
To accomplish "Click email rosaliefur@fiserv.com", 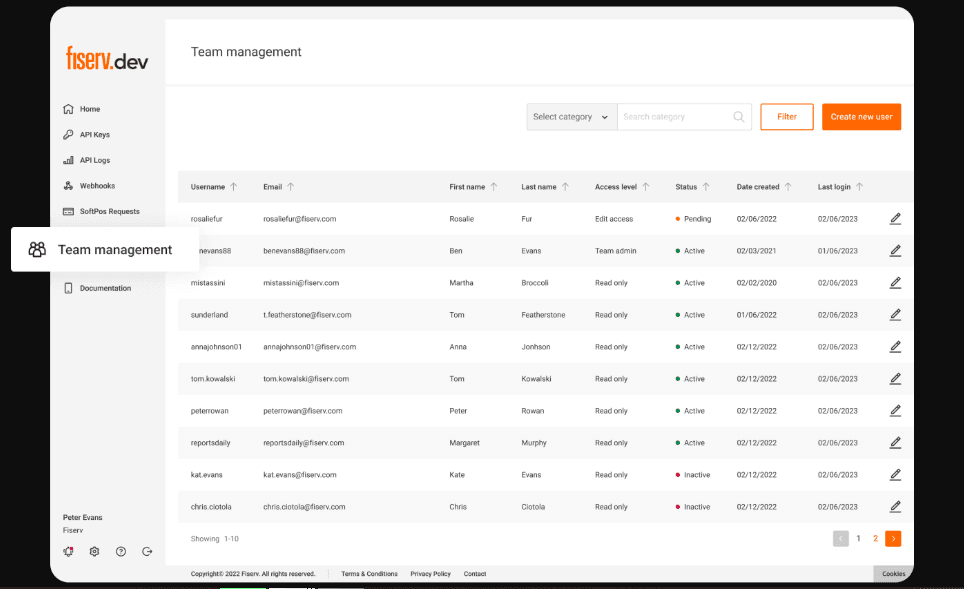I will point(299,219).
